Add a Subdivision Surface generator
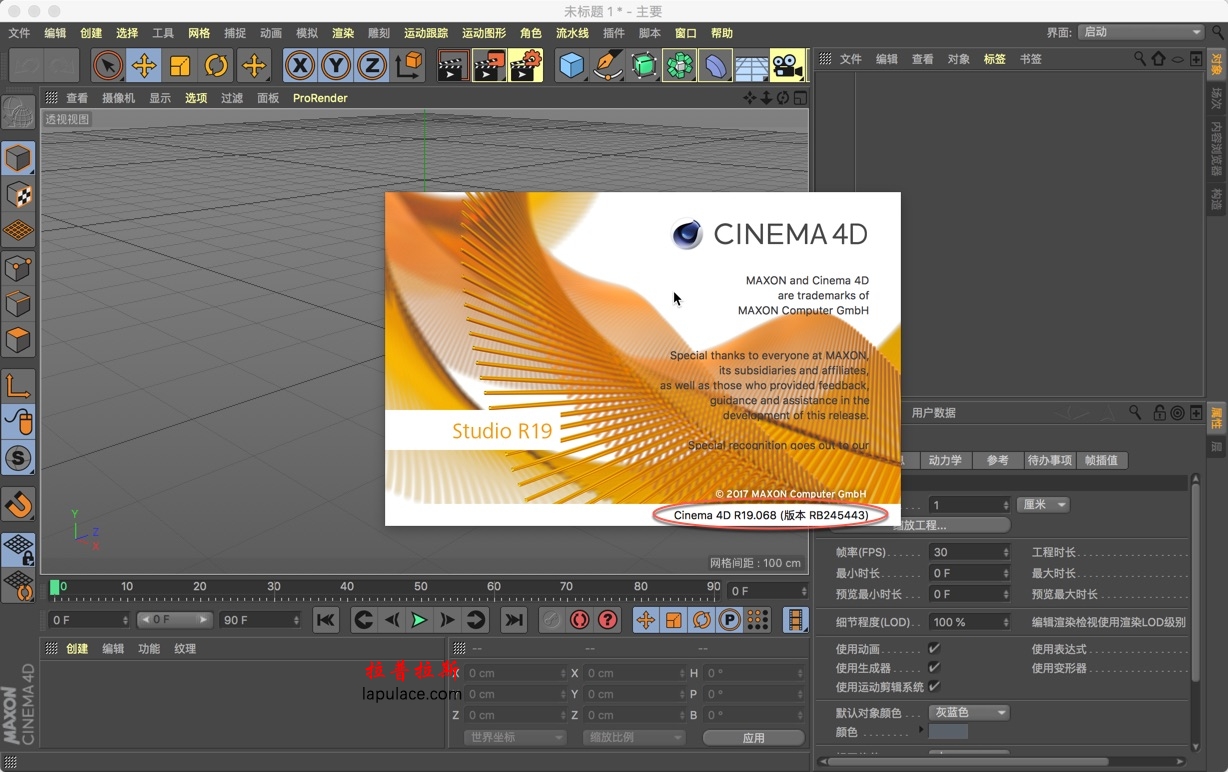The width and height of the screenshot is (1228, 772). pos(643,66)
